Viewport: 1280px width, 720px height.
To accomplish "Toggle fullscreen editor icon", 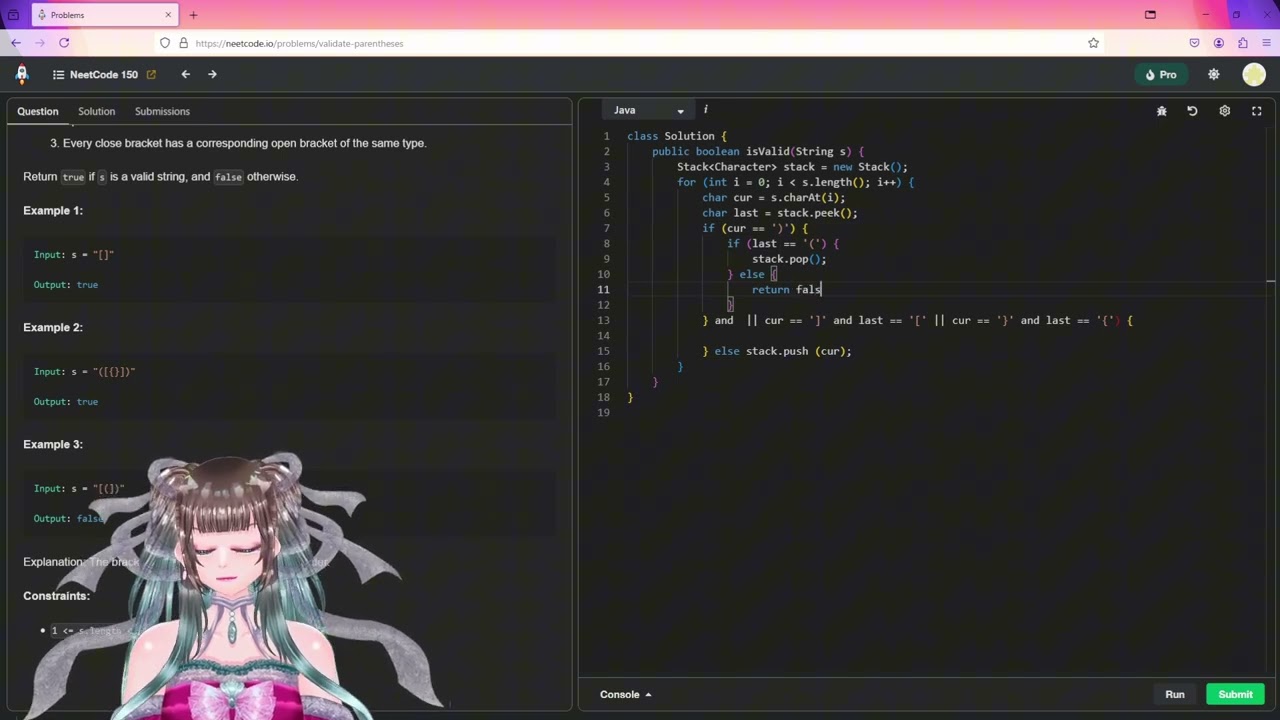I will point(1257,111).
